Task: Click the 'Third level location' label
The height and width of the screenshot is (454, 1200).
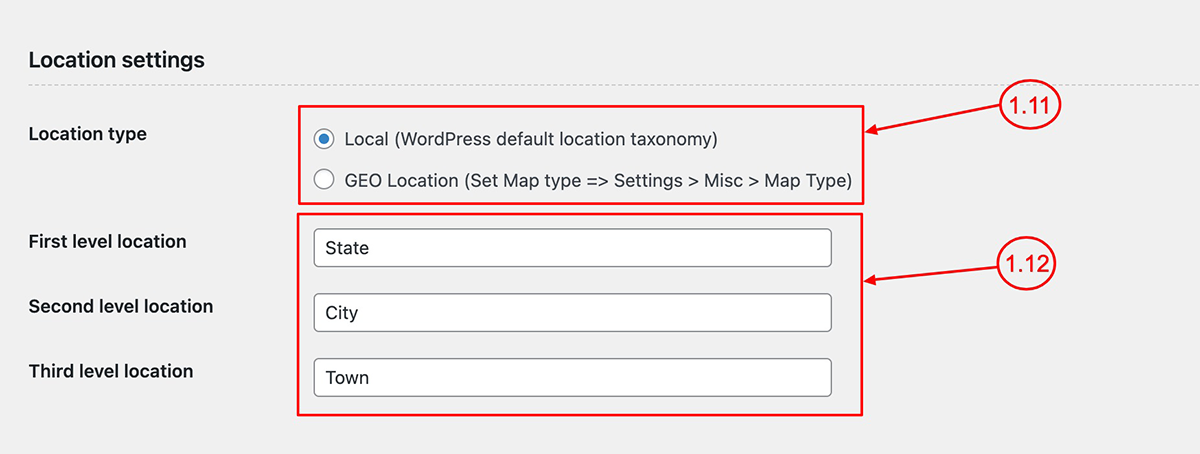Action: coord(111,371)
